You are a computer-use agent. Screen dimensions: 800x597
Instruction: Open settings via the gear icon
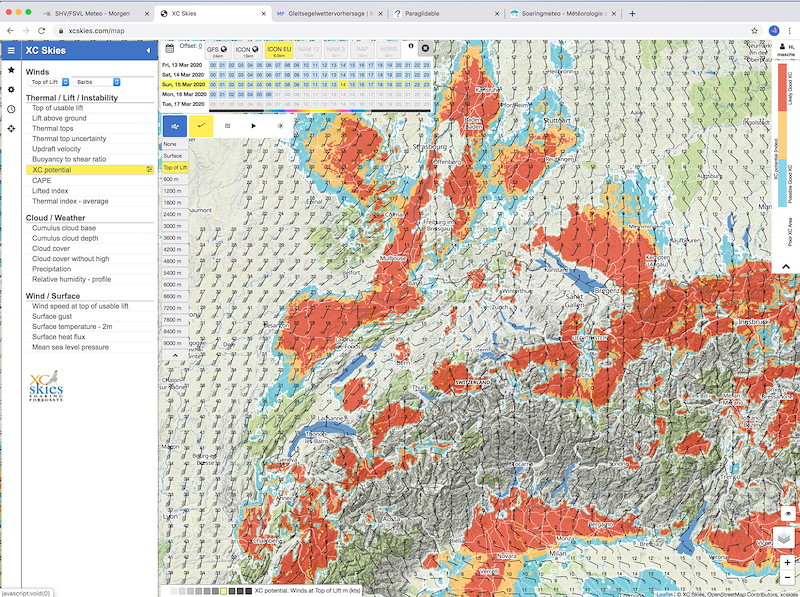point(11,89)
